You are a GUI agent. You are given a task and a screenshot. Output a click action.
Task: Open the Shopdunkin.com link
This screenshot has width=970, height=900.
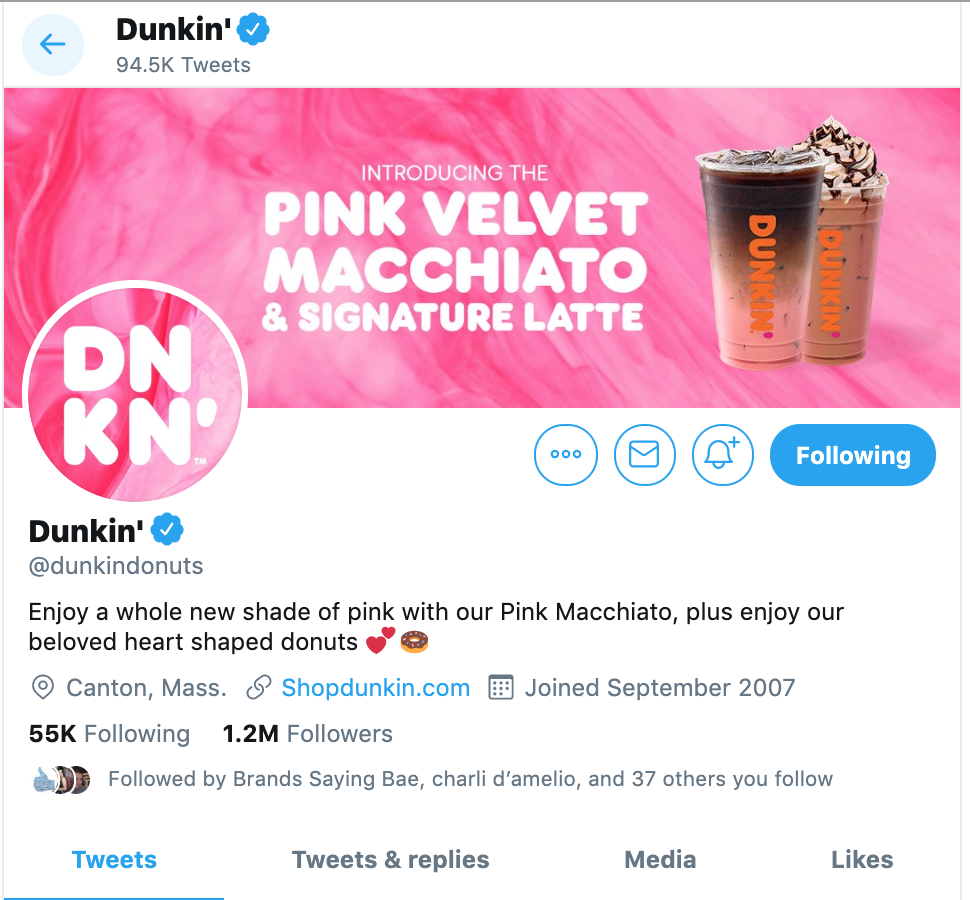pos(376,688)
